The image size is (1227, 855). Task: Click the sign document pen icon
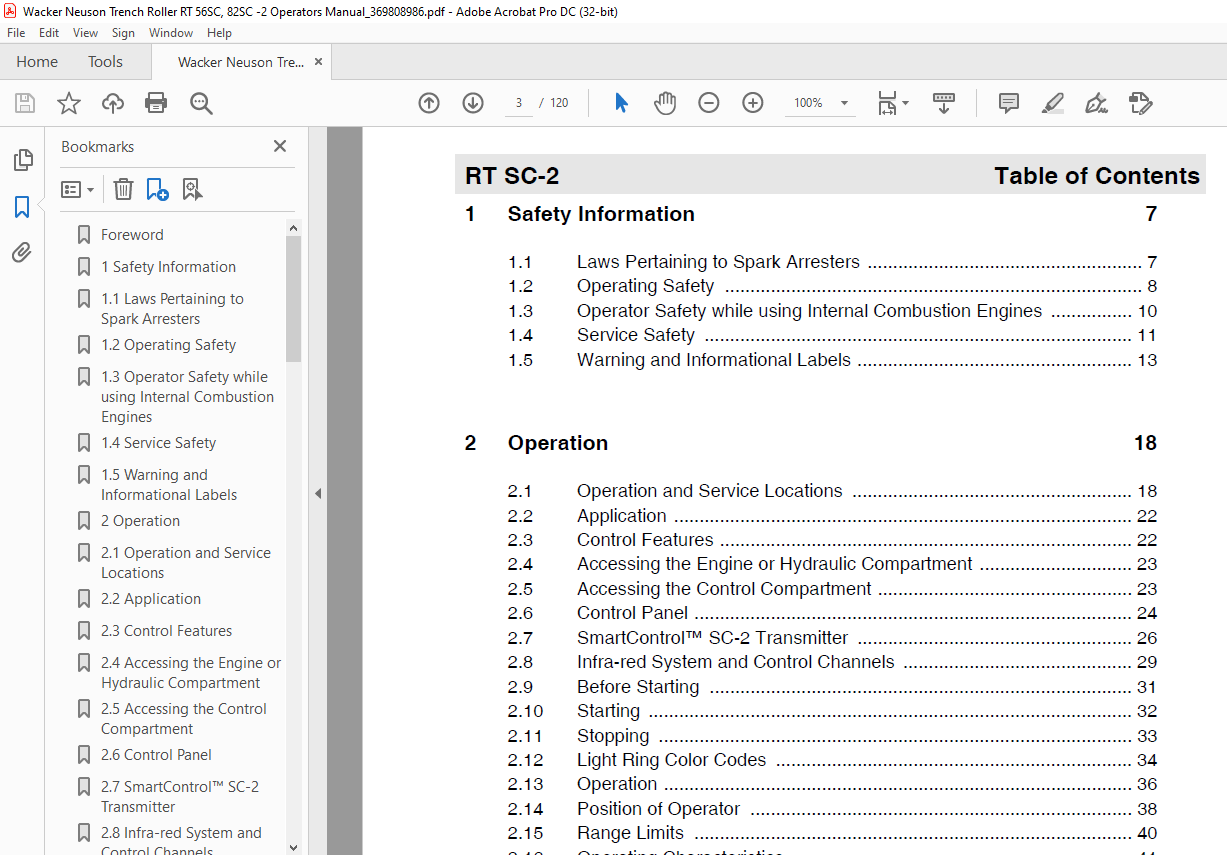tap(1096, 103)
